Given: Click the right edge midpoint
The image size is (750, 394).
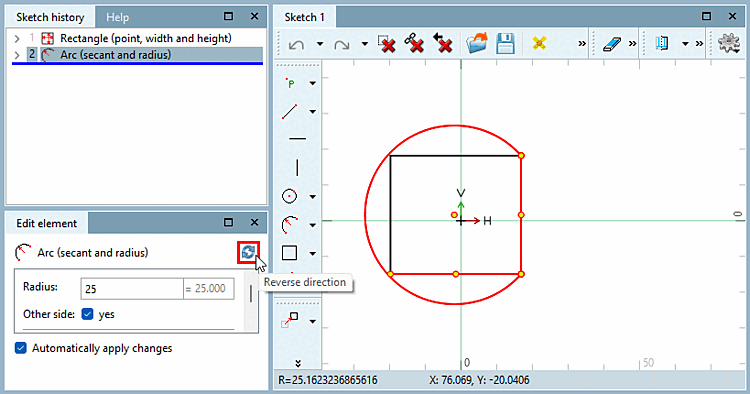Looking at the screenshot, I should click(521, 215).
